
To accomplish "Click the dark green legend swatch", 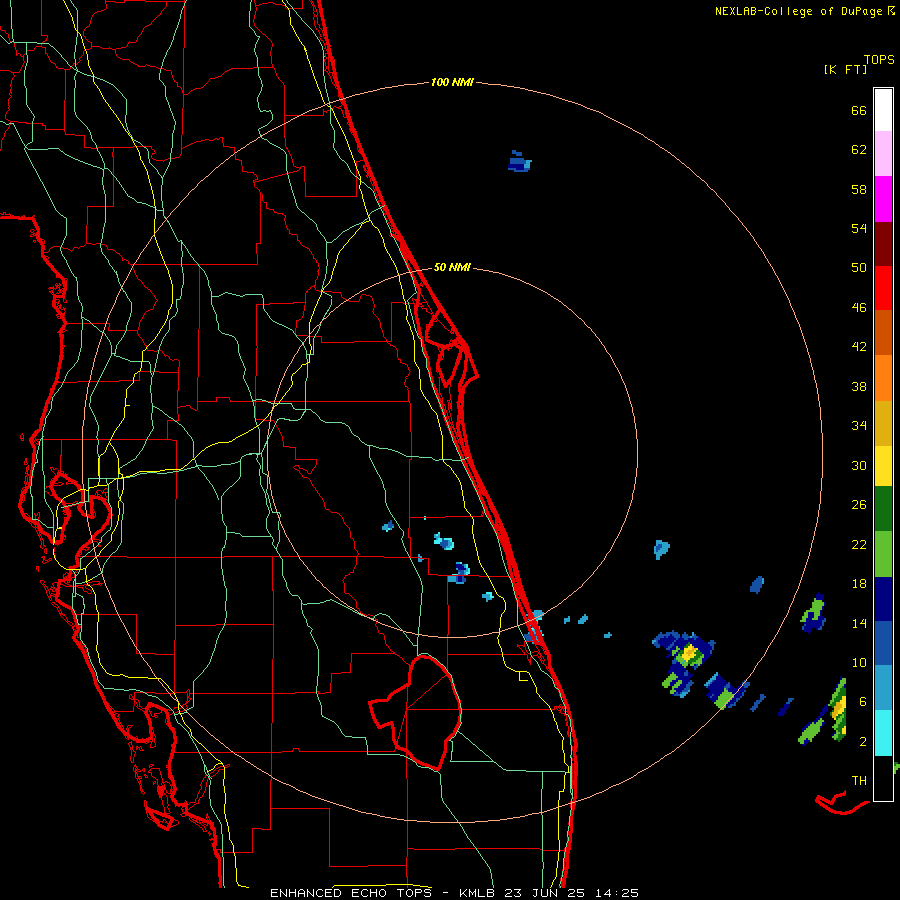I will 883,509.
